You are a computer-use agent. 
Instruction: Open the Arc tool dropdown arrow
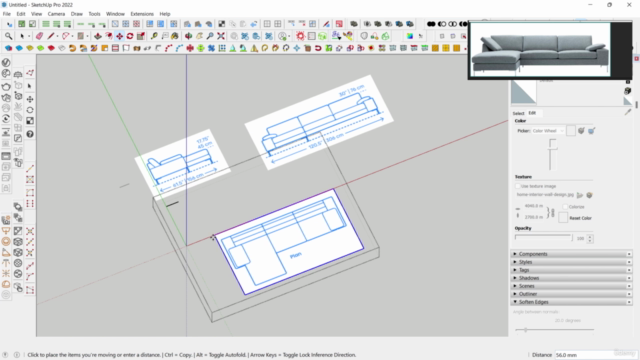point(72,36)
